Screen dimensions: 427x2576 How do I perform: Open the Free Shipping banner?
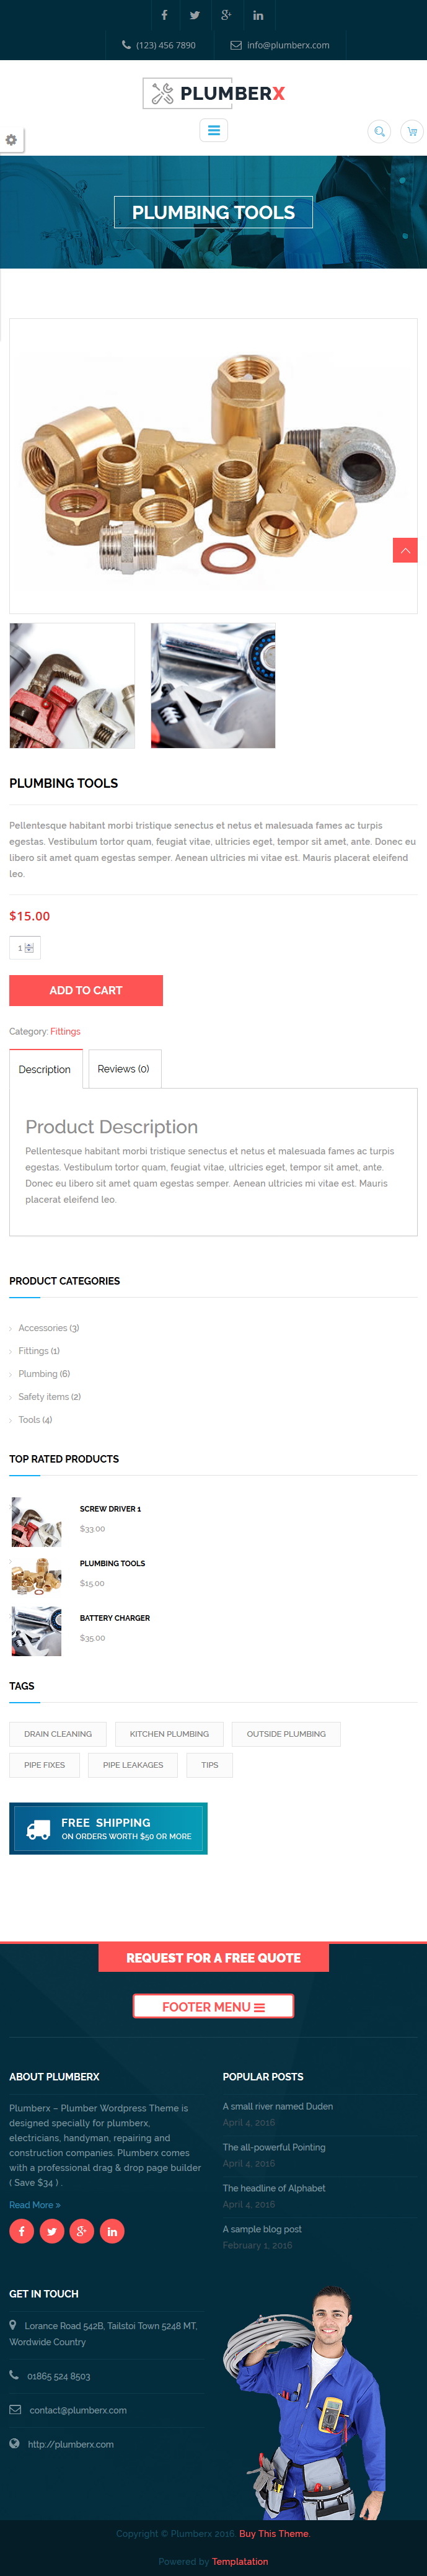click(x=108, y=1829)
